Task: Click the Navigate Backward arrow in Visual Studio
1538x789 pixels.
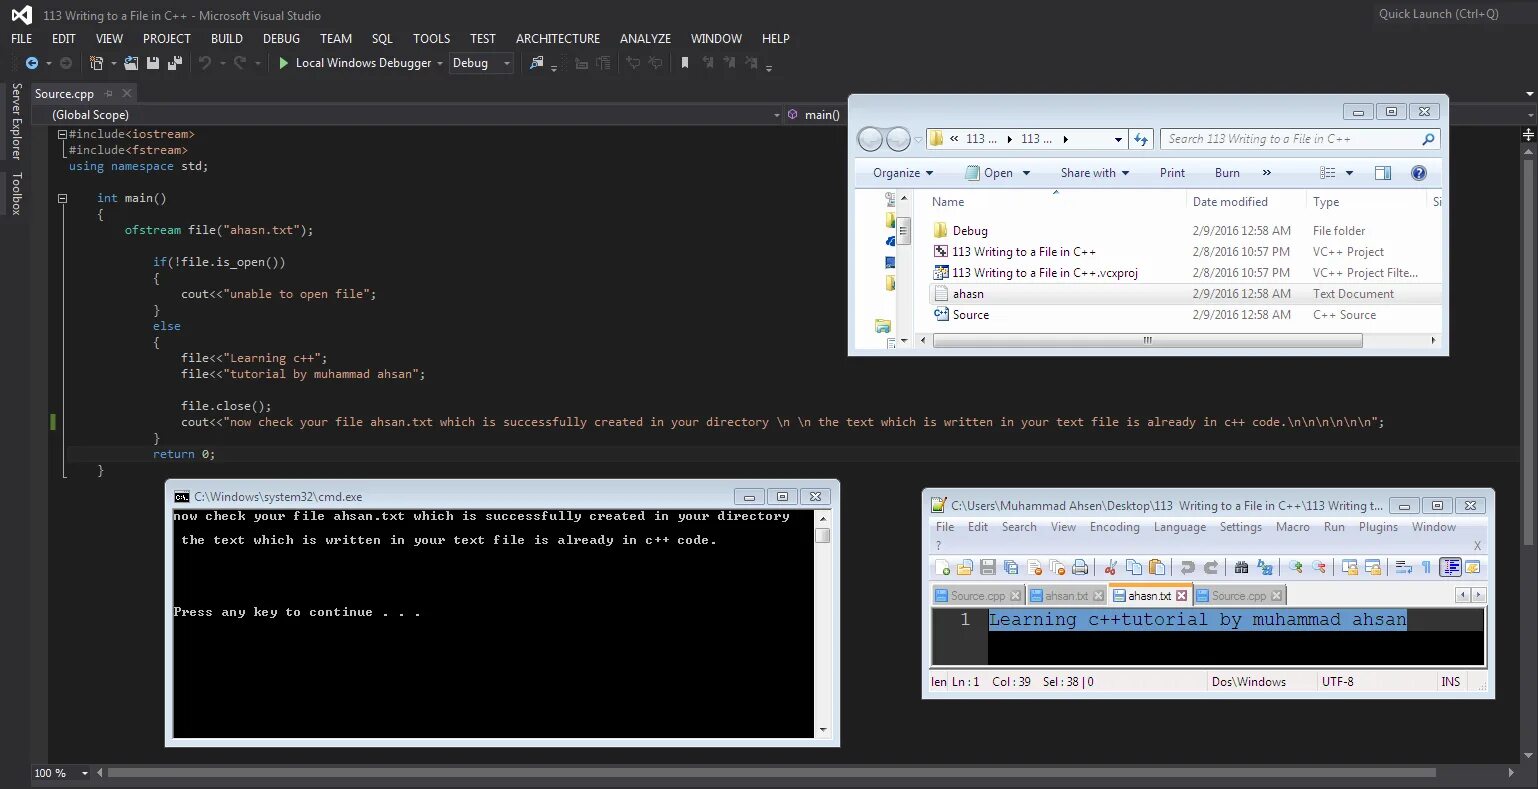Action: (x=32, y=63)
